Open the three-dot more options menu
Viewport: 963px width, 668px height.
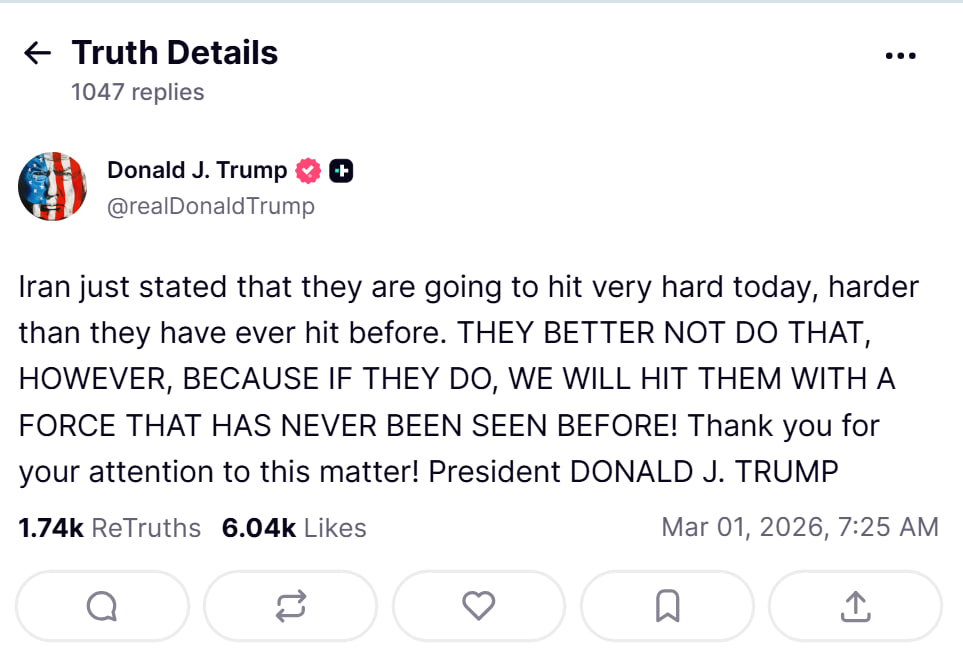coord(901,56)
